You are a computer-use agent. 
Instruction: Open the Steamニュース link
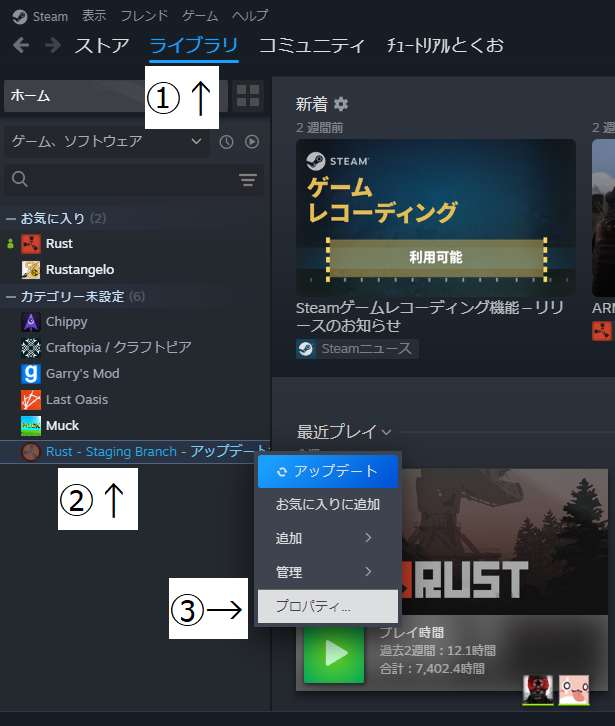click(x=358, y=349)
